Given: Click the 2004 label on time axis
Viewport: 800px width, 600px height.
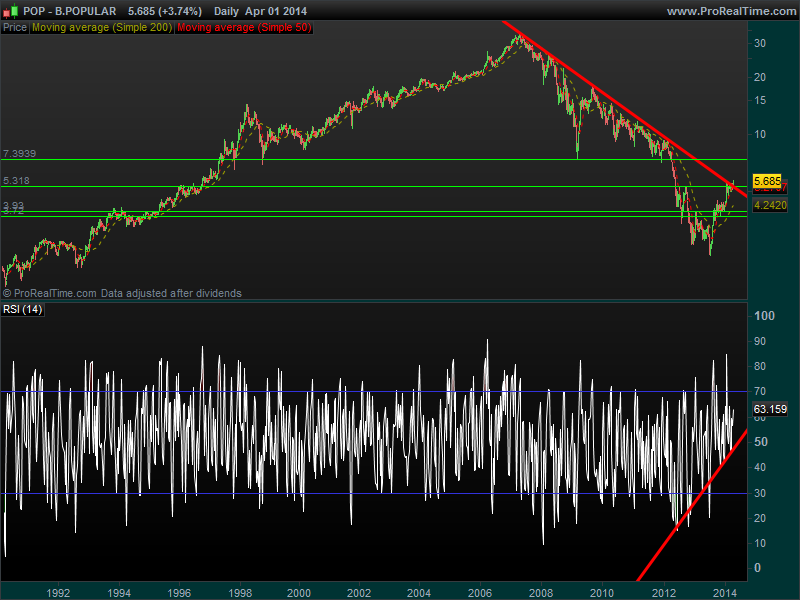Looking at the screenshot, I should click(x=419, y=593).
